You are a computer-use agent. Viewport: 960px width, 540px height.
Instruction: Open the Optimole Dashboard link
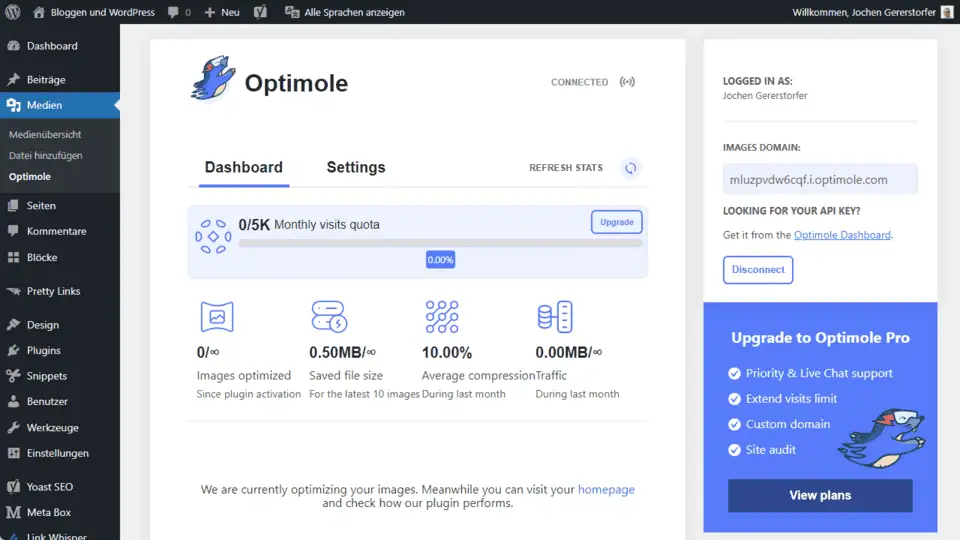[x=841, y=235]
